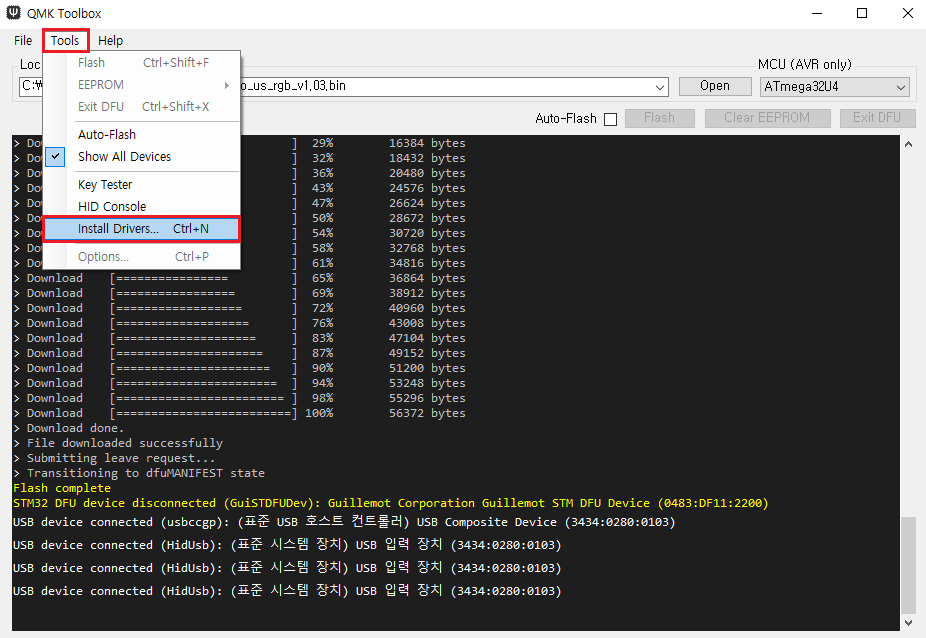
Task: Click the usbccgp USB Composite Device line
Action: pyautogui.click(x=344, y=522)
